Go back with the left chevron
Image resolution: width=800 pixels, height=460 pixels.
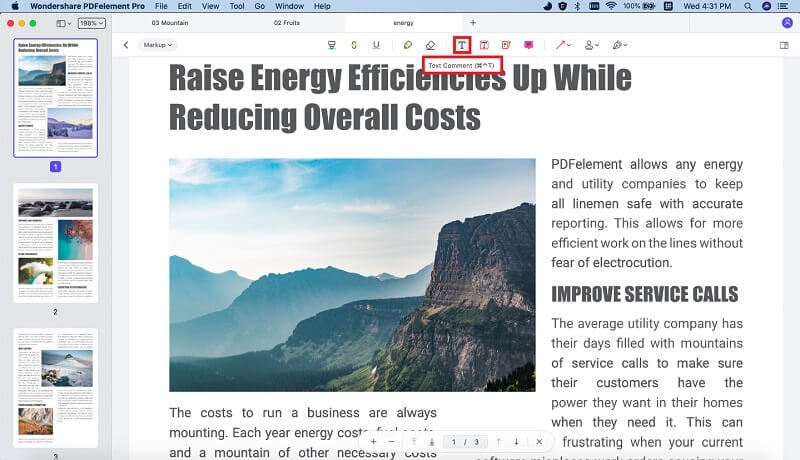pos(126,45)
